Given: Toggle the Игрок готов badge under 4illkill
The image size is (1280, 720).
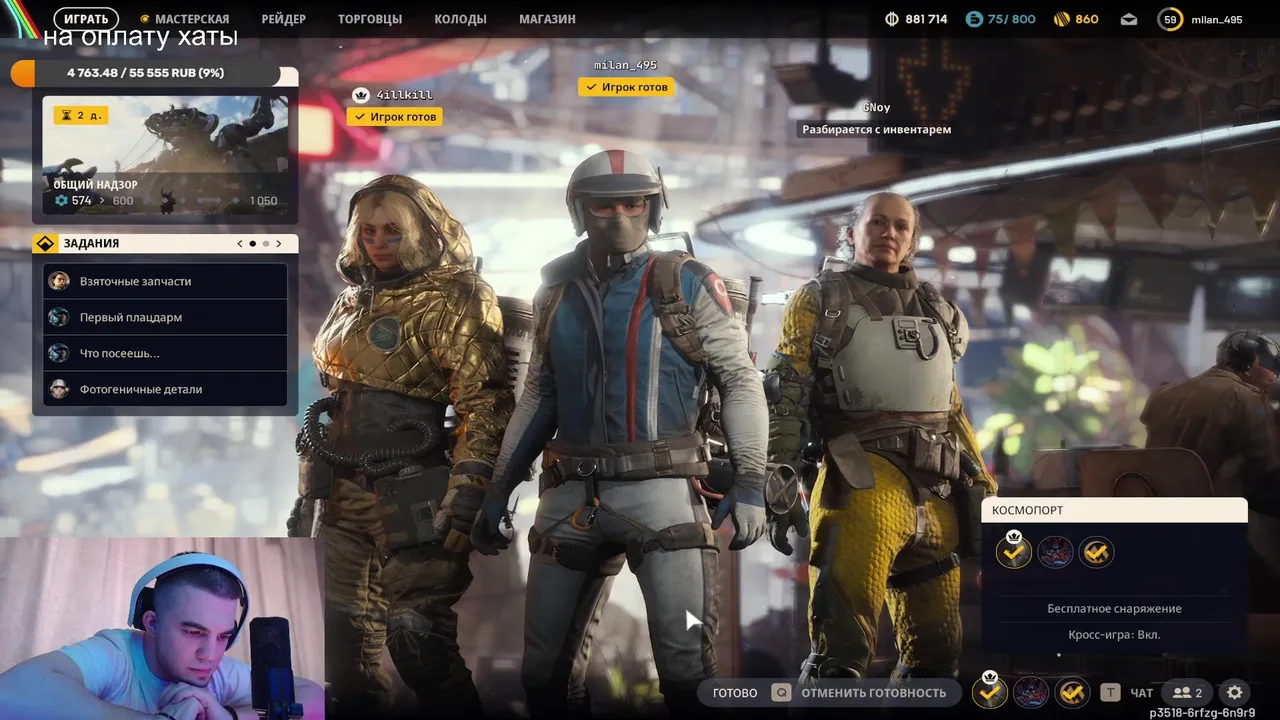Looking at the screenshot, I should (x=395, y=116).
